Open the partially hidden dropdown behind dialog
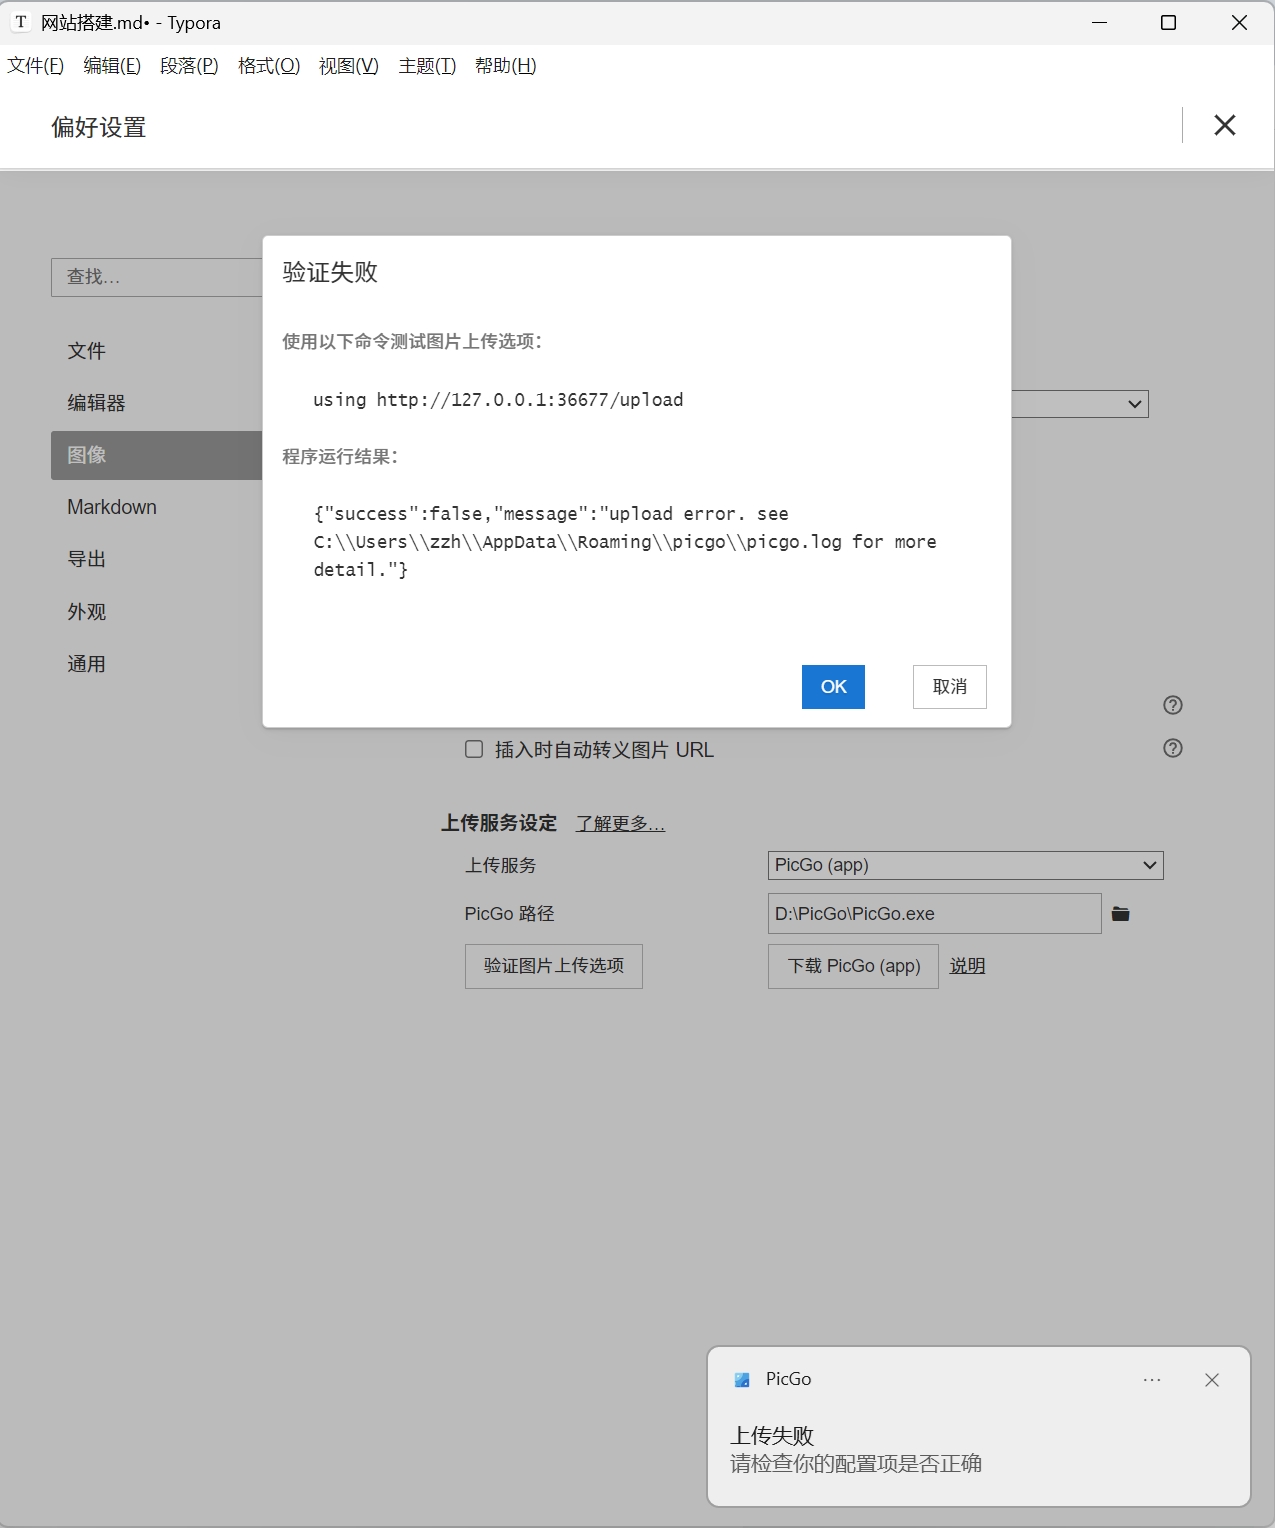1275x1528 pixels. (1134, 404)
